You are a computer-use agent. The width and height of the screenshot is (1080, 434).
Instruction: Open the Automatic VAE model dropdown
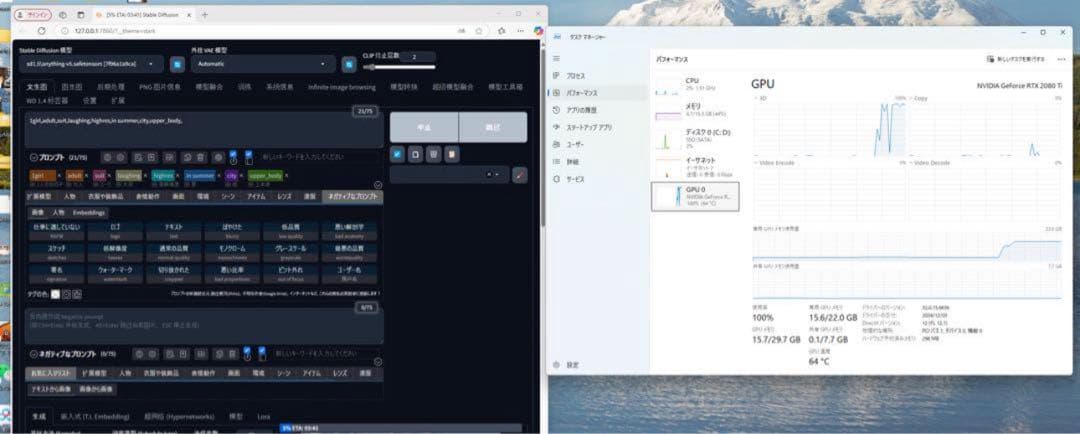click(x=263, y=64)
